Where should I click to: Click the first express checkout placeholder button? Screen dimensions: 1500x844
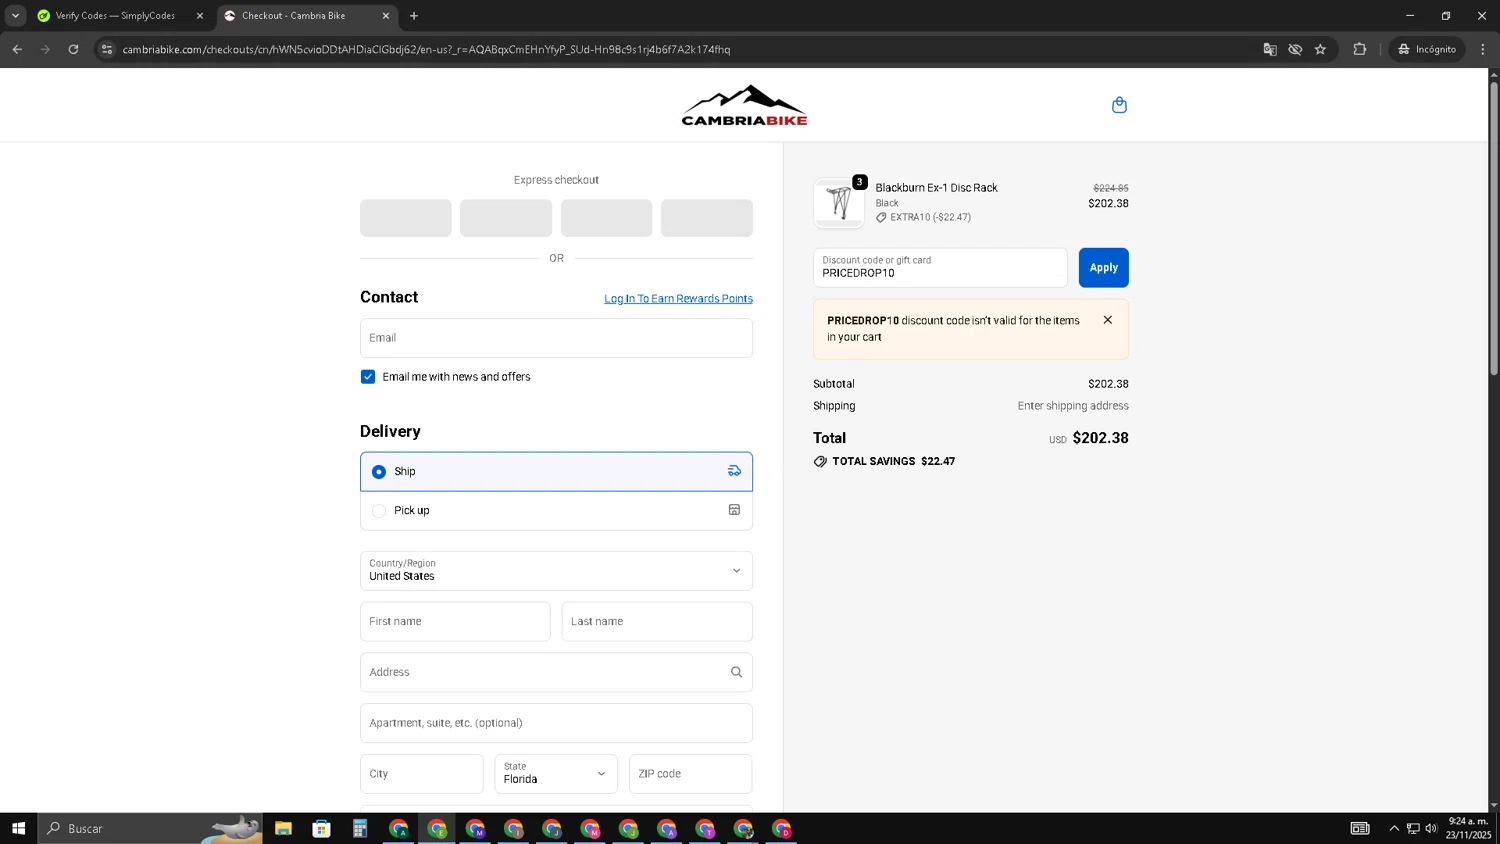405,218
